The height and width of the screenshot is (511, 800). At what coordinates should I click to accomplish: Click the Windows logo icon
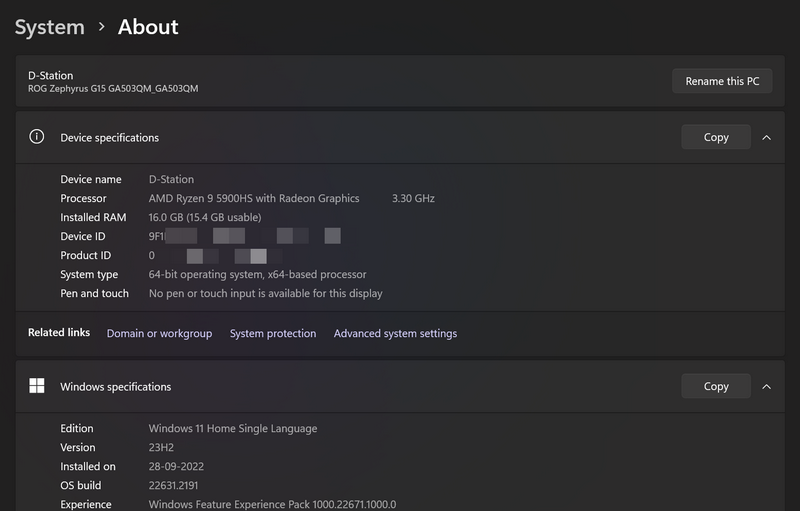37,386
